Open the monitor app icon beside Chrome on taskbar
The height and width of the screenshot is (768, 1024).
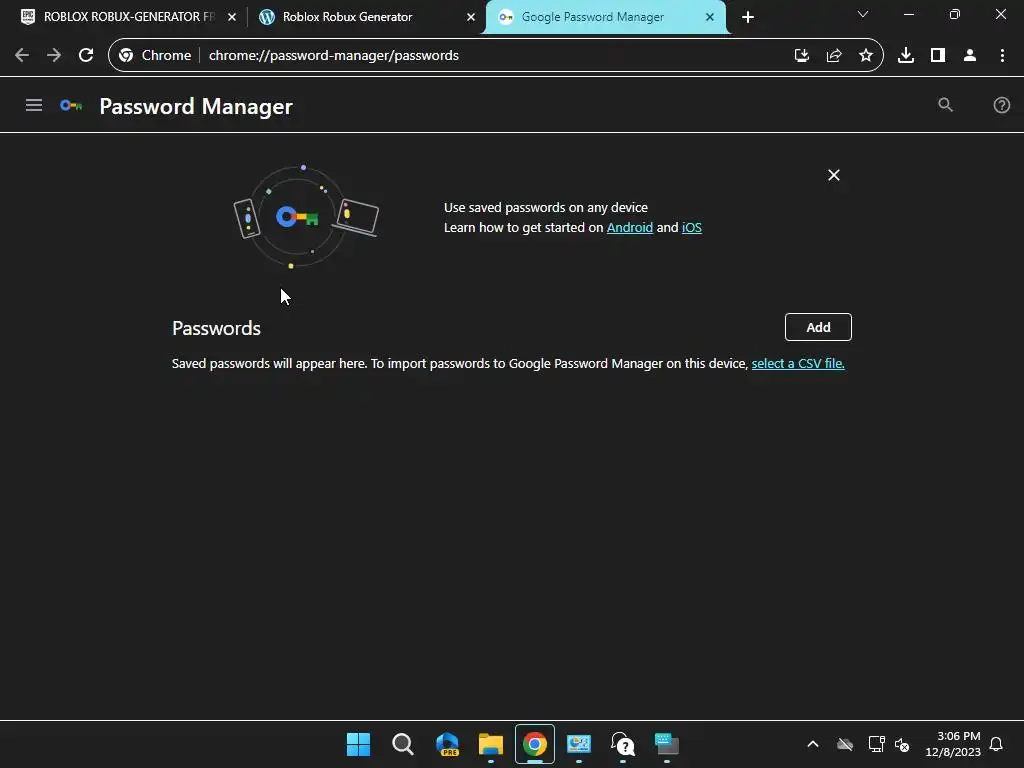pos(579,744)
